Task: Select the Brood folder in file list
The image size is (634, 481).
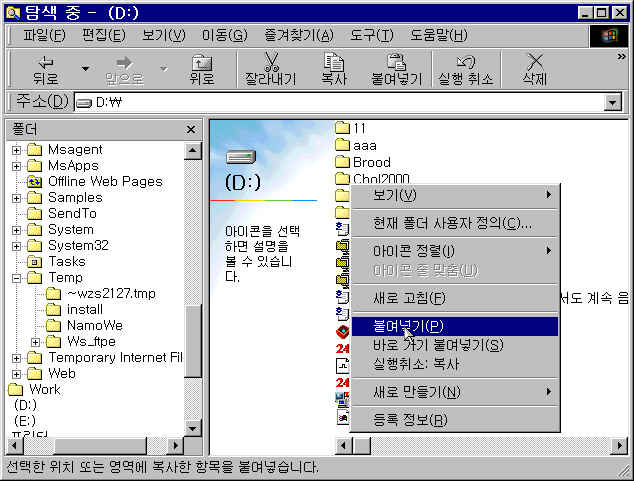Action: (x=371, y=162)
